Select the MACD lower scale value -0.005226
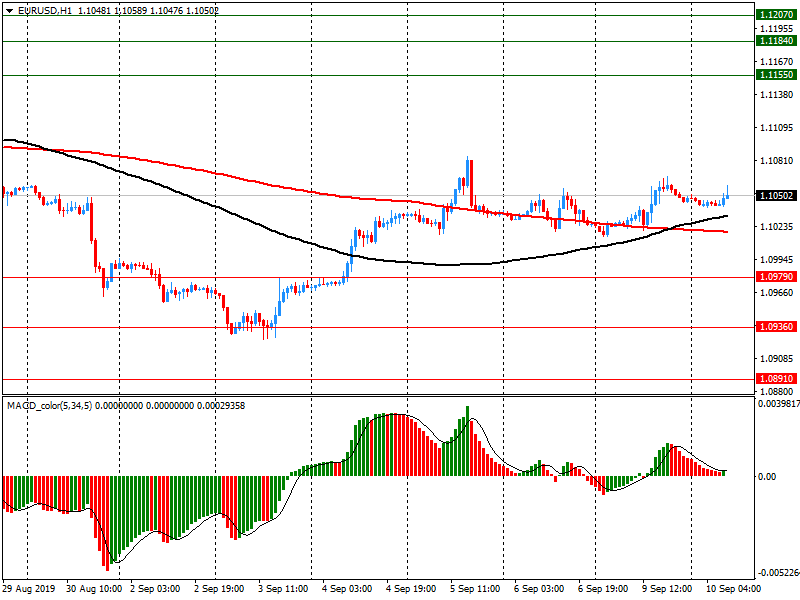Image resolution: width=800 pixels, height=600 pixels. pos(779,573)
